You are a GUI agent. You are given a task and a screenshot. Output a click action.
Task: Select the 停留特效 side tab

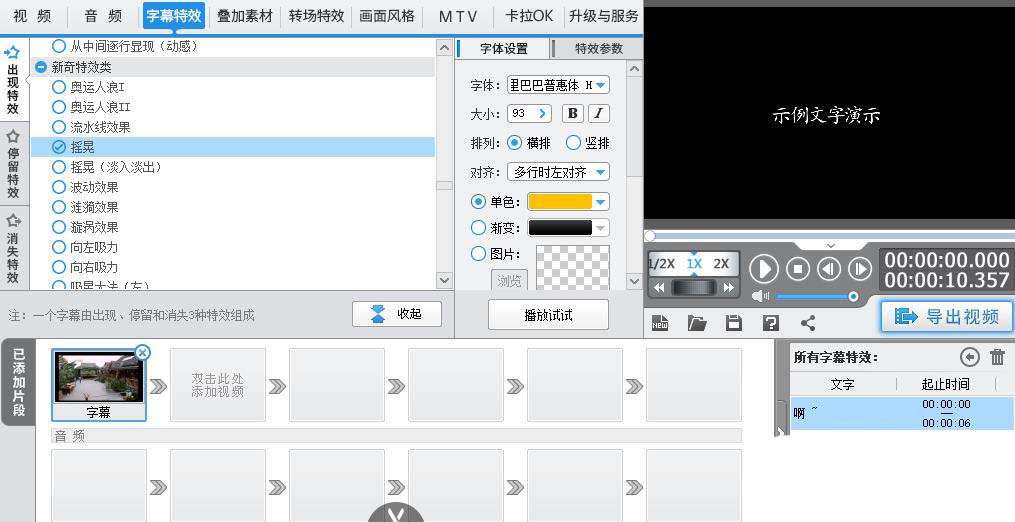click(x=13, y=164)
